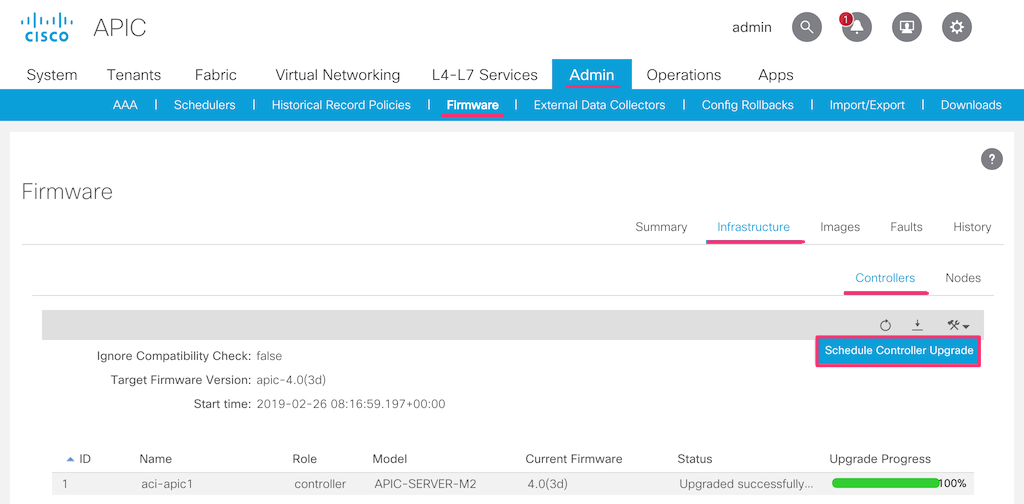1024x504 pixels.
Task: Click the admin username
Action: tap(752, 27)
